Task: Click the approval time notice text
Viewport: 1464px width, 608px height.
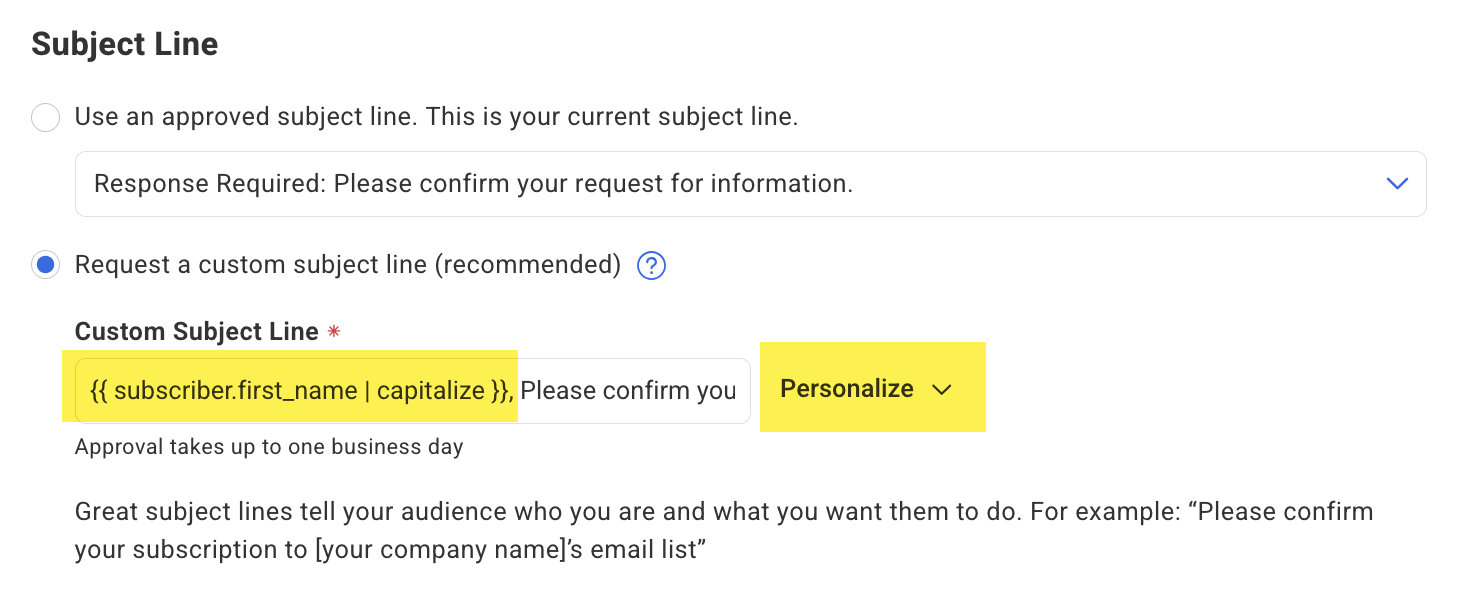Action: (x=268, y=447)
